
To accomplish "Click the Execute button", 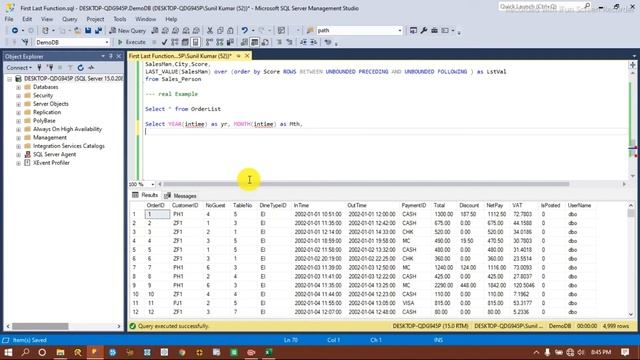I will point(131,42).
